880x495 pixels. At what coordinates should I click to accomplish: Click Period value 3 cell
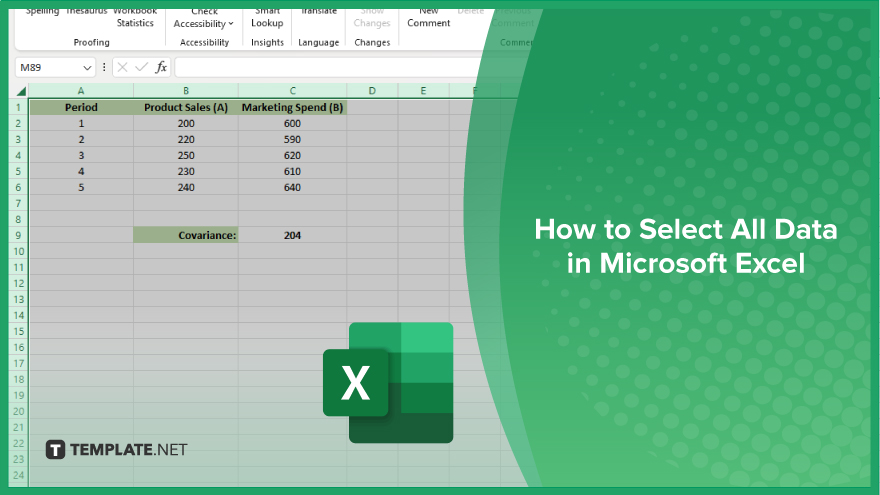click(x=81, y=155)
